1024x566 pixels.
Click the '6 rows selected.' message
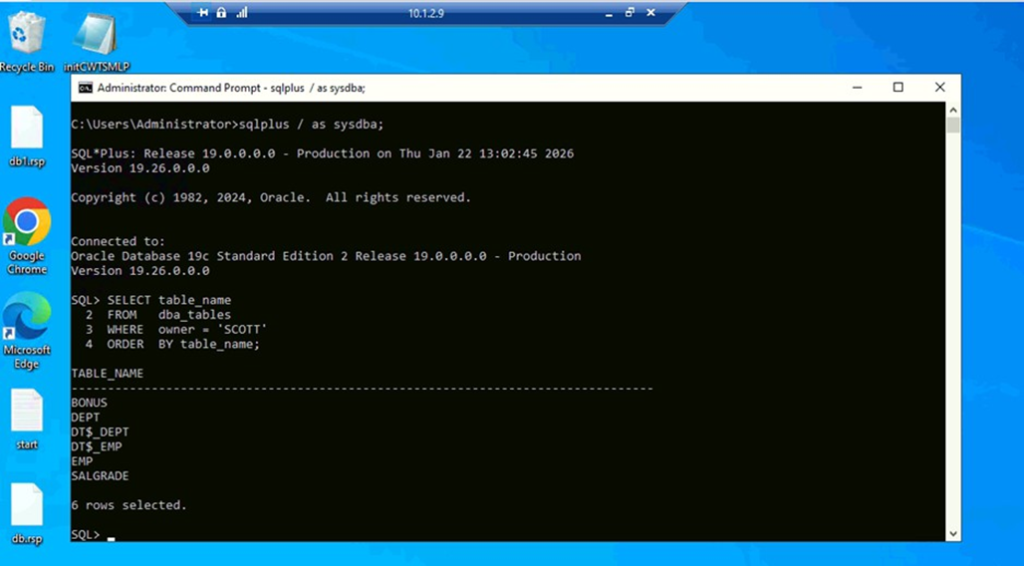[129, 505]
